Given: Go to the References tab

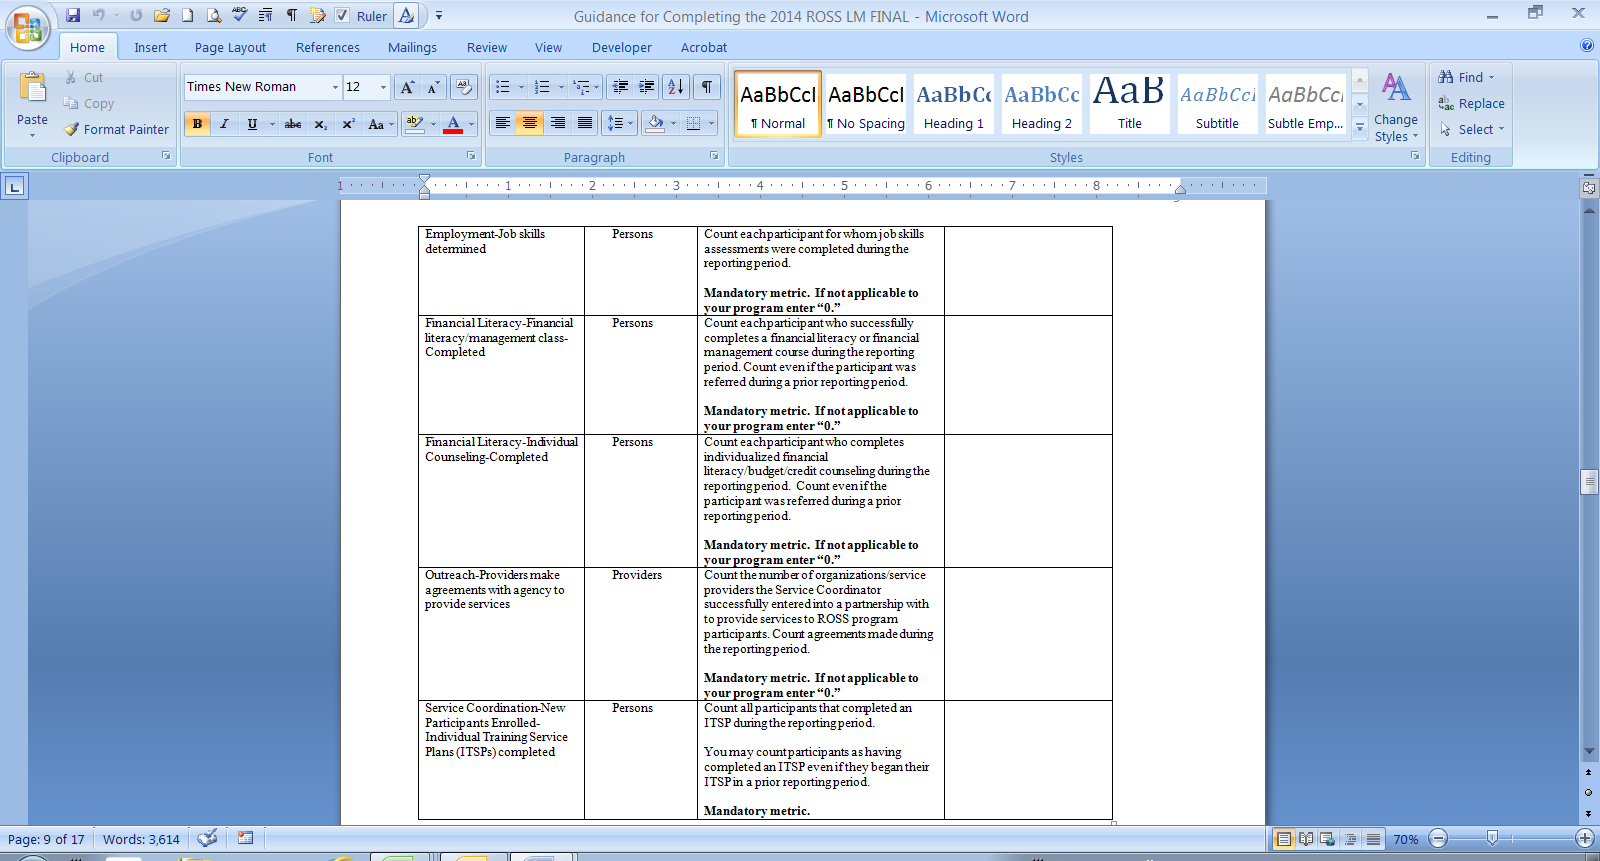Looking at the screenshot, I should pyautogui.click(x=328, y=47).
